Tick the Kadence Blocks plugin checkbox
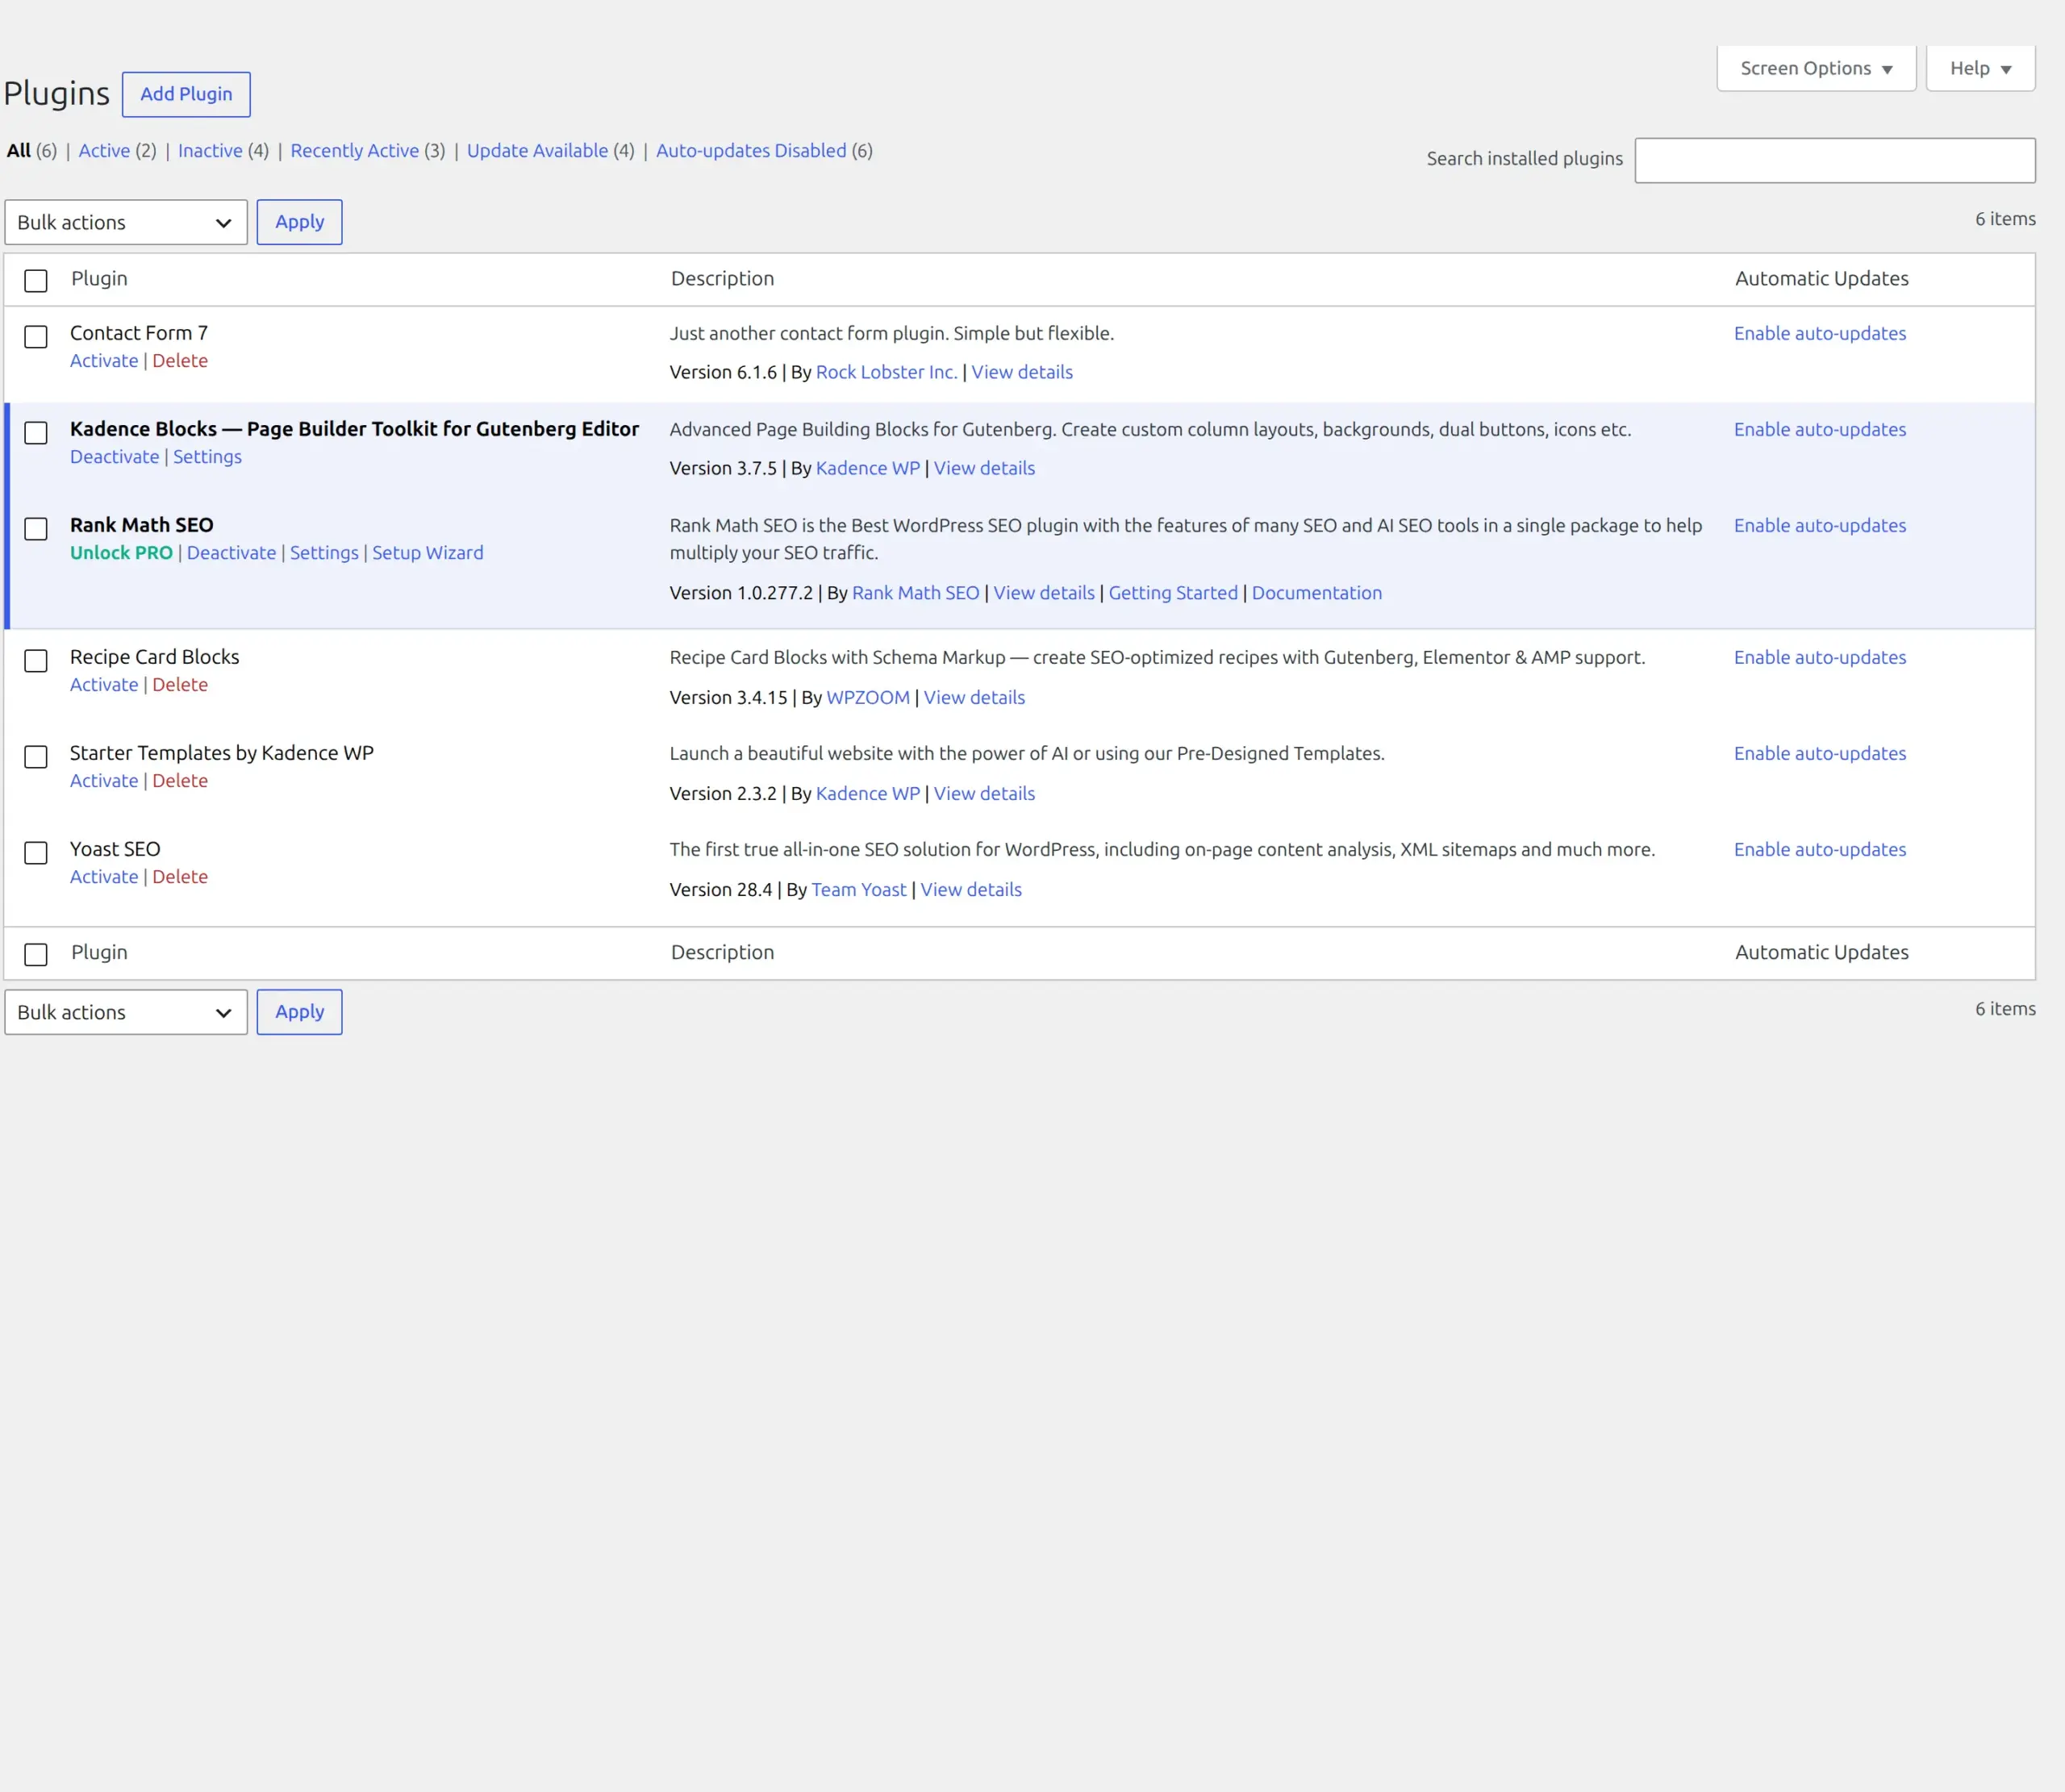Image resolution: width=2065 pixels, height=1792 pixels. tap(36, 433)
